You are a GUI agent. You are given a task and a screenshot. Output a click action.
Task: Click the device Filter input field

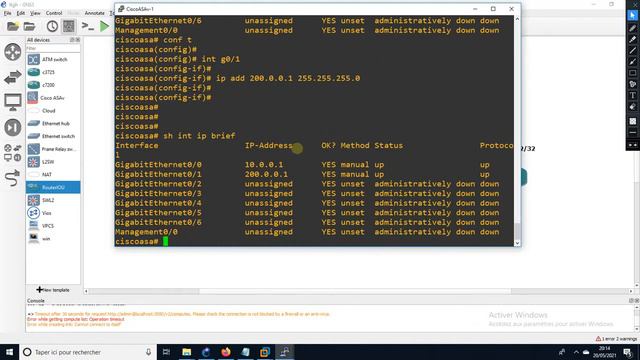[53, 48]
